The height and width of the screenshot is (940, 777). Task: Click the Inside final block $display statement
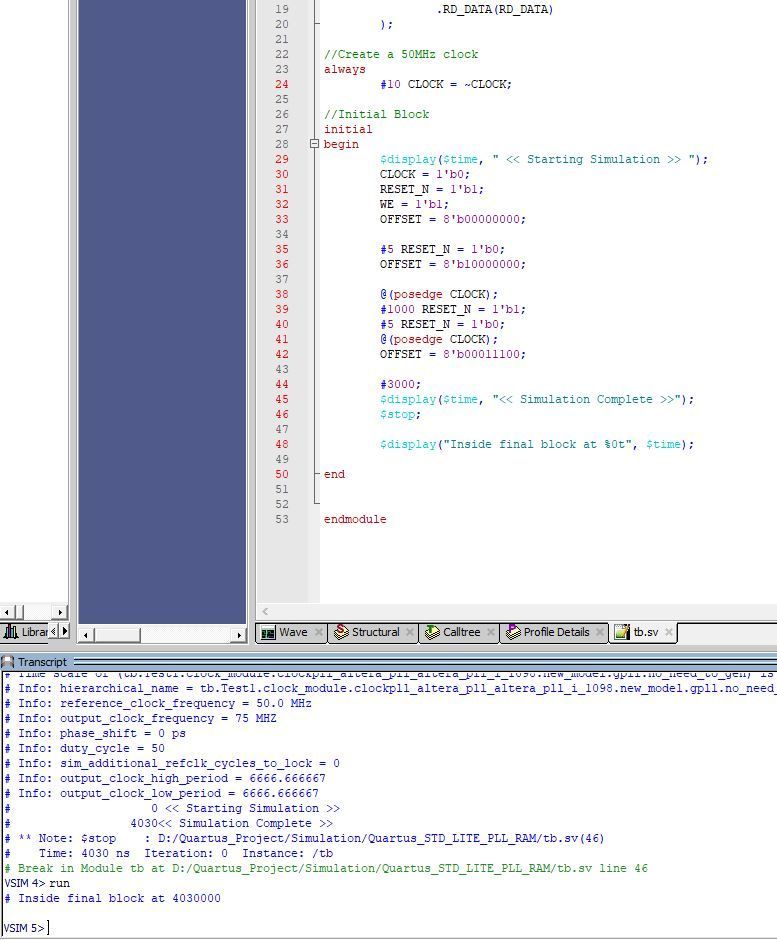537,444
